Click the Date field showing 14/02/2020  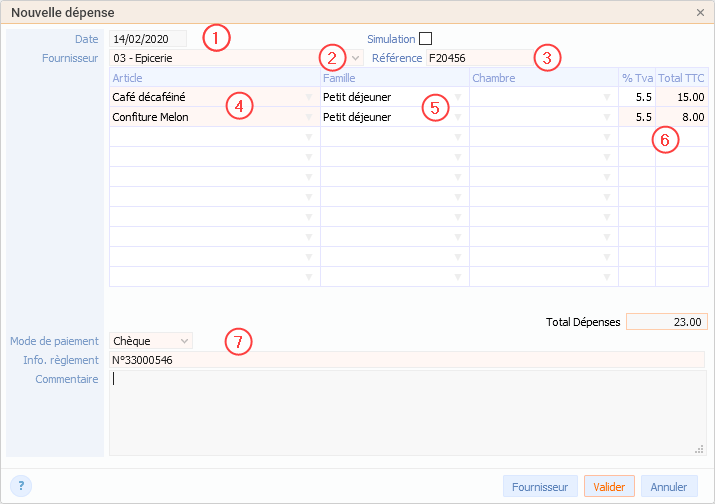pyautogui.click(x=148, y=39)
